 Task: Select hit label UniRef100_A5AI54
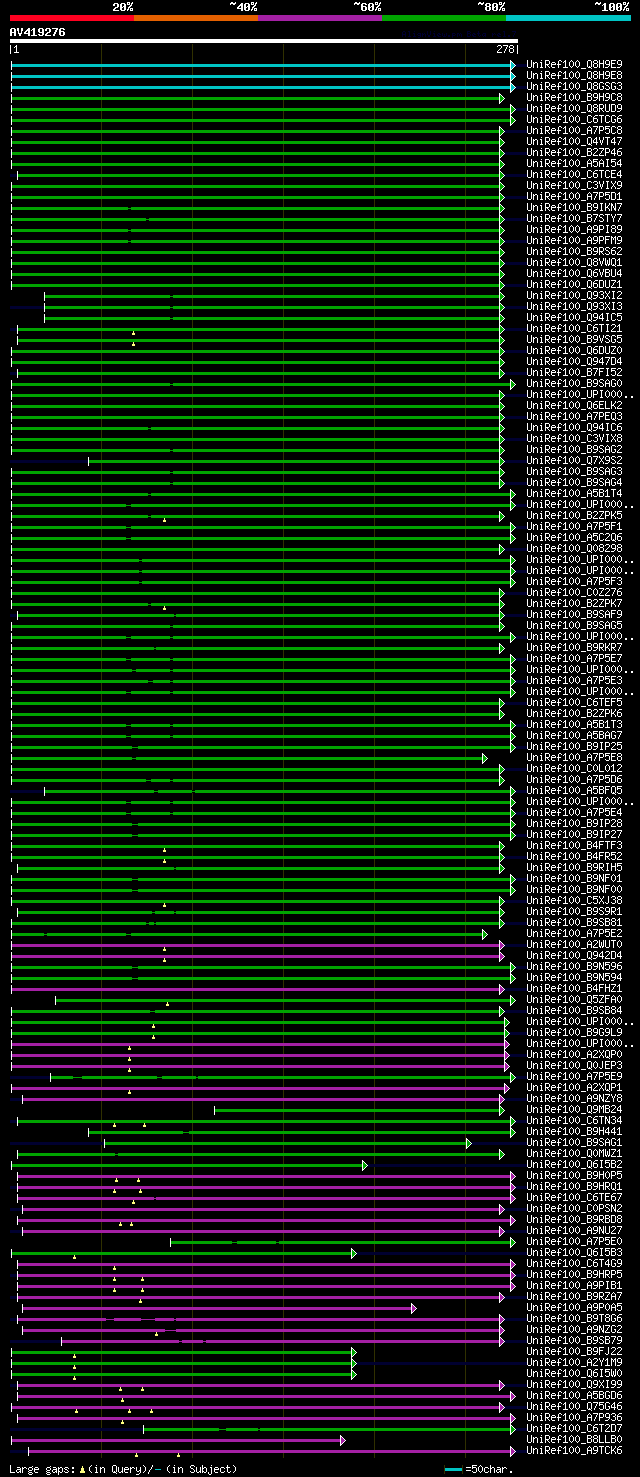[574, 163]
